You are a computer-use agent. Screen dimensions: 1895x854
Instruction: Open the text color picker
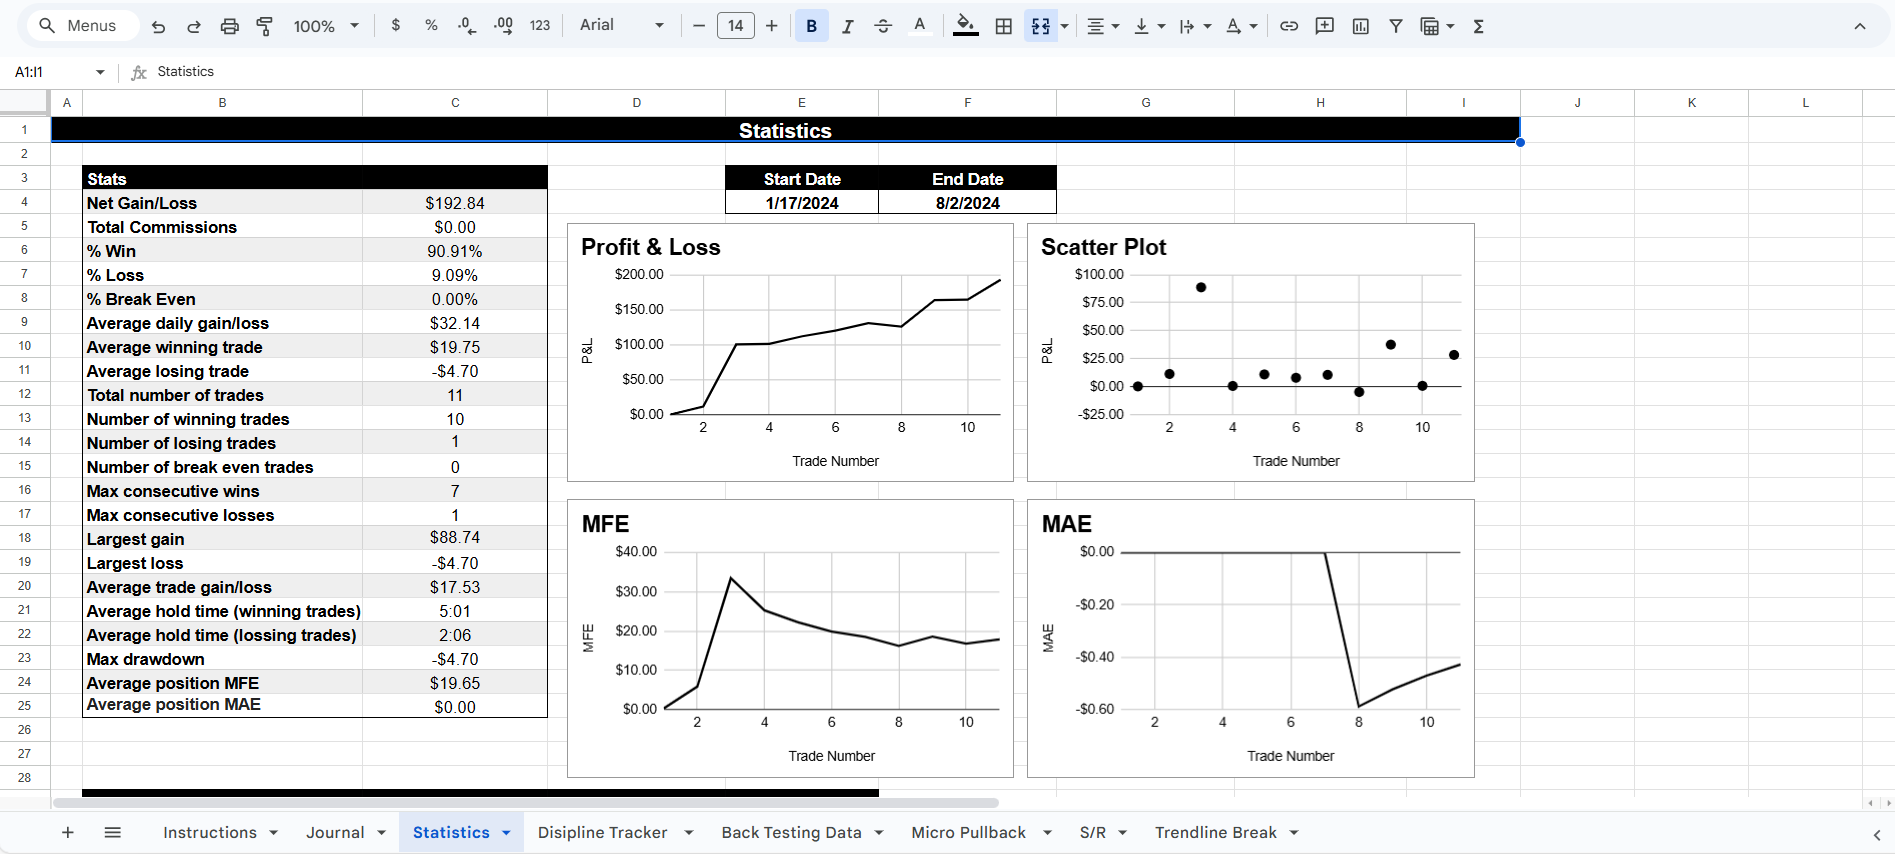[x=920, y=27]
